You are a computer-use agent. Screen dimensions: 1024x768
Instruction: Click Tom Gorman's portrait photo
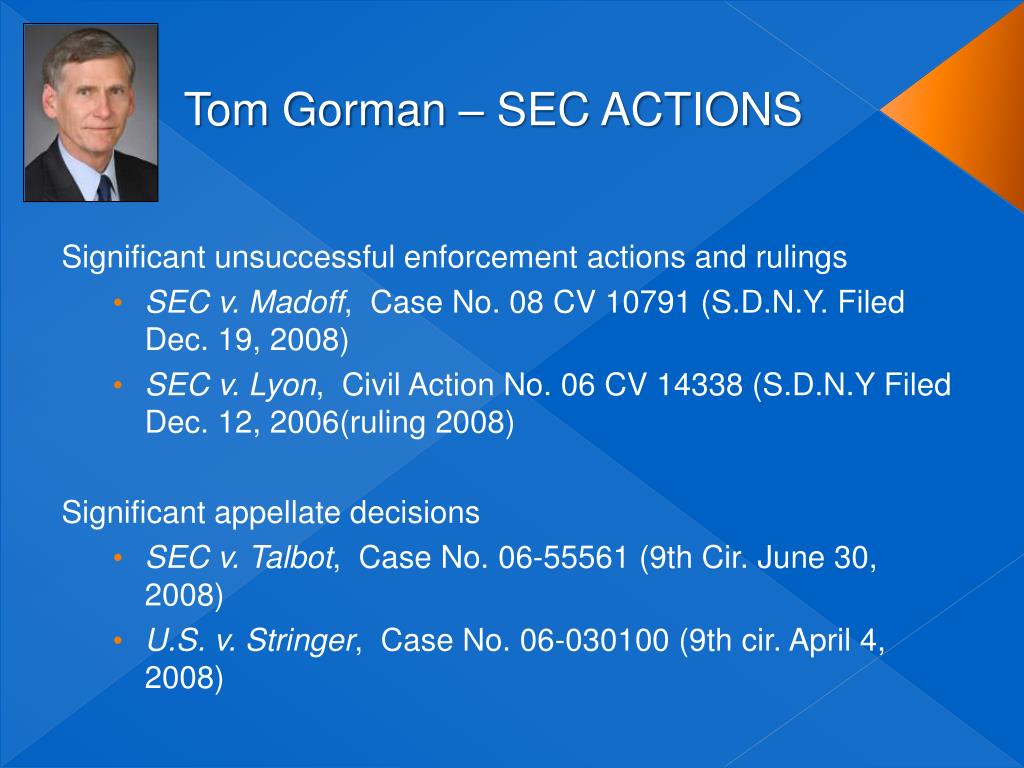pos(91,112)
